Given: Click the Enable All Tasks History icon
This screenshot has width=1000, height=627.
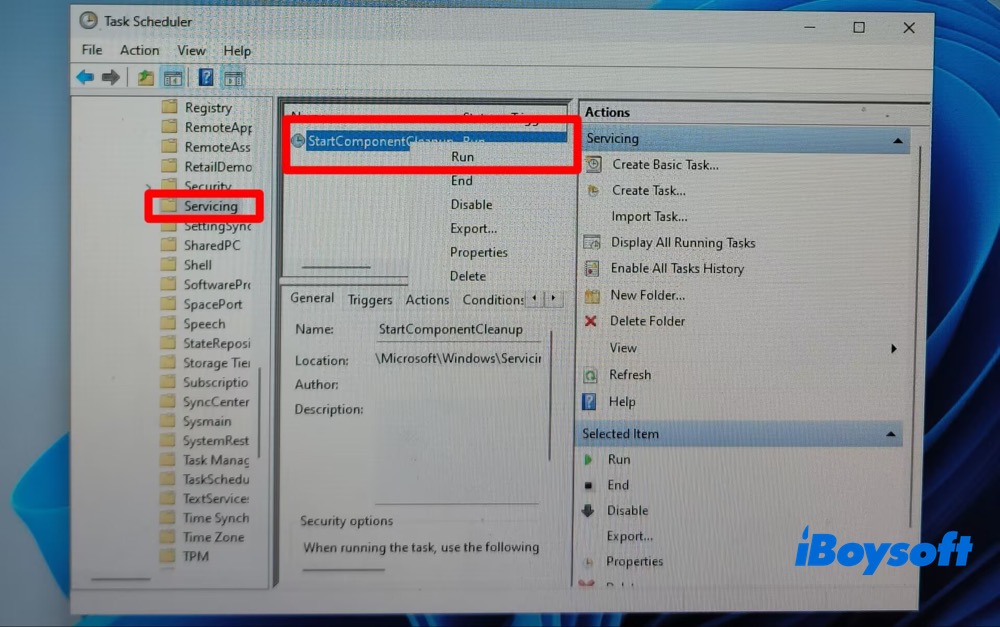Looking at the screenshot, I should 592,269.
